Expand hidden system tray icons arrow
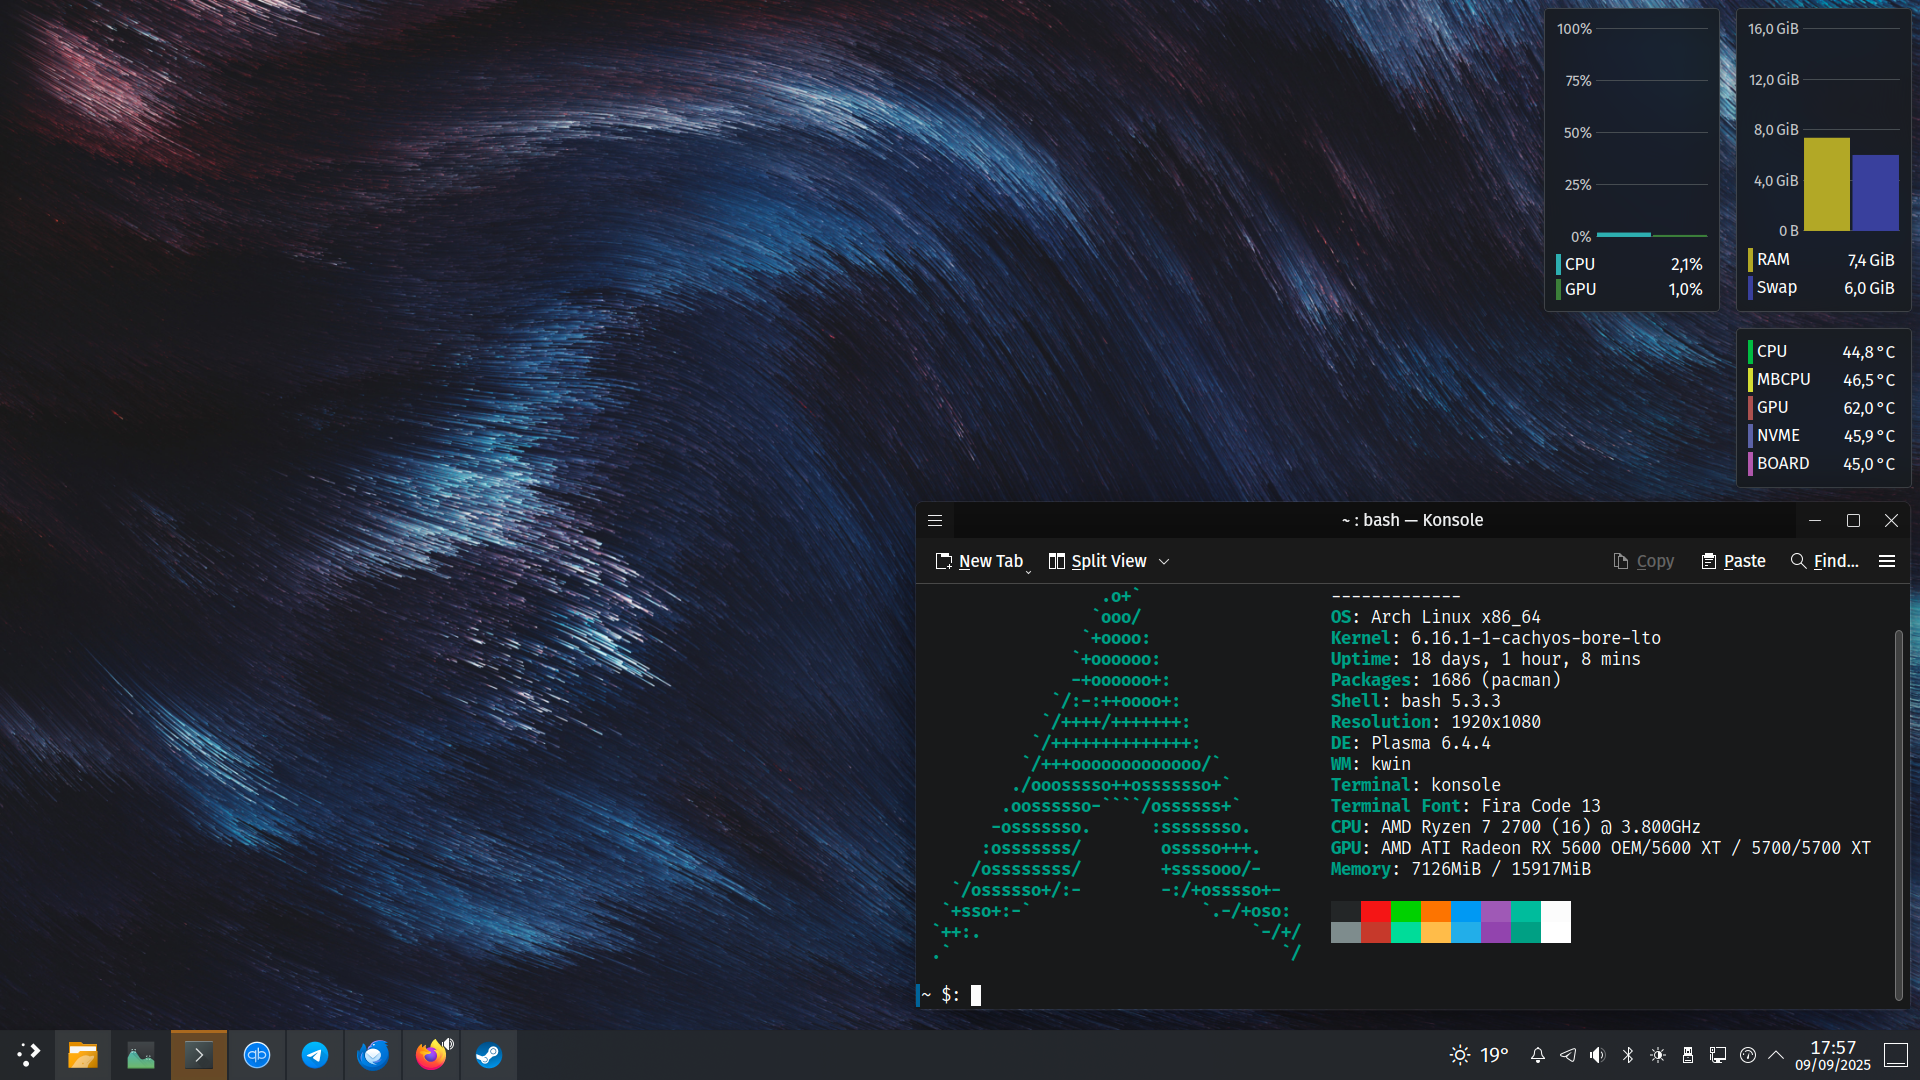 click(1776, 1055)
